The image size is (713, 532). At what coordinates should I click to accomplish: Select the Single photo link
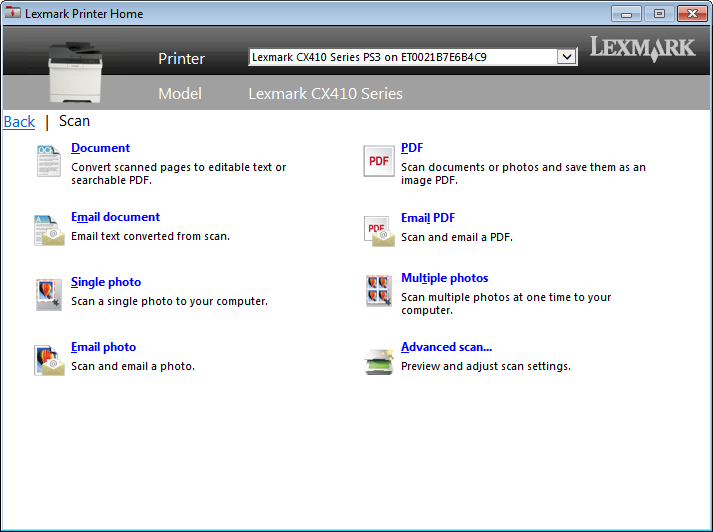click(106, 282)
